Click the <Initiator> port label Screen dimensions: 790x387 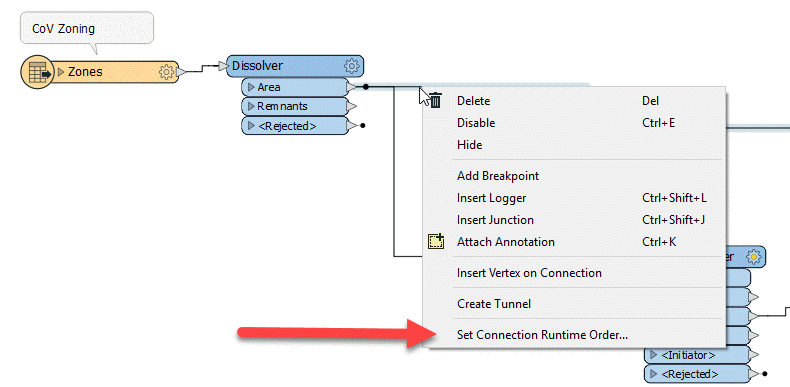click(x=688, y=355)
